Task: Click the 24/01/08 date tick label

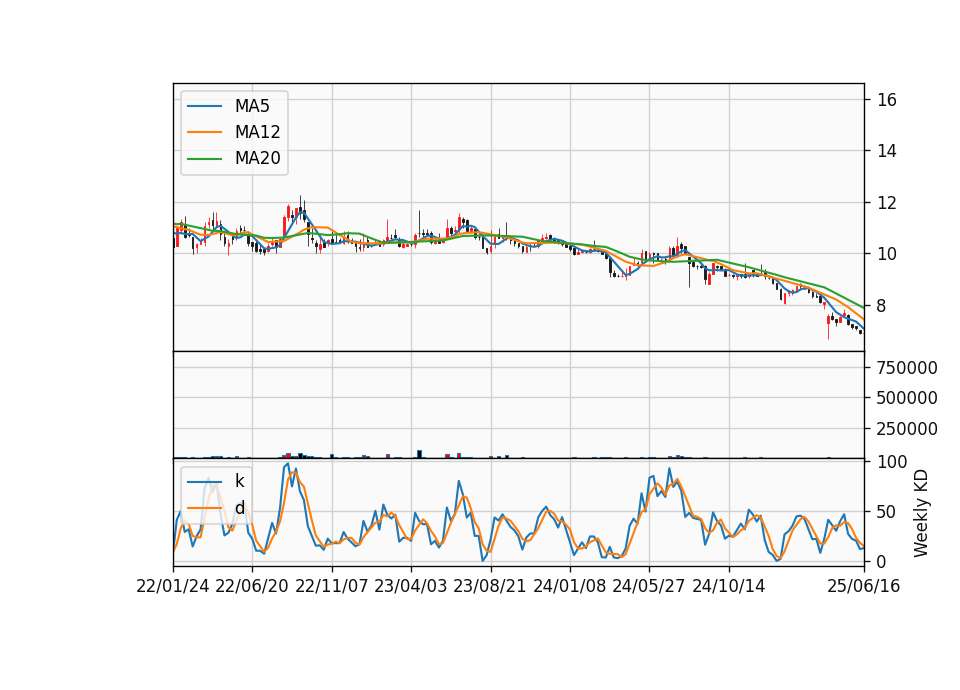Action: [x=570, y=587]
